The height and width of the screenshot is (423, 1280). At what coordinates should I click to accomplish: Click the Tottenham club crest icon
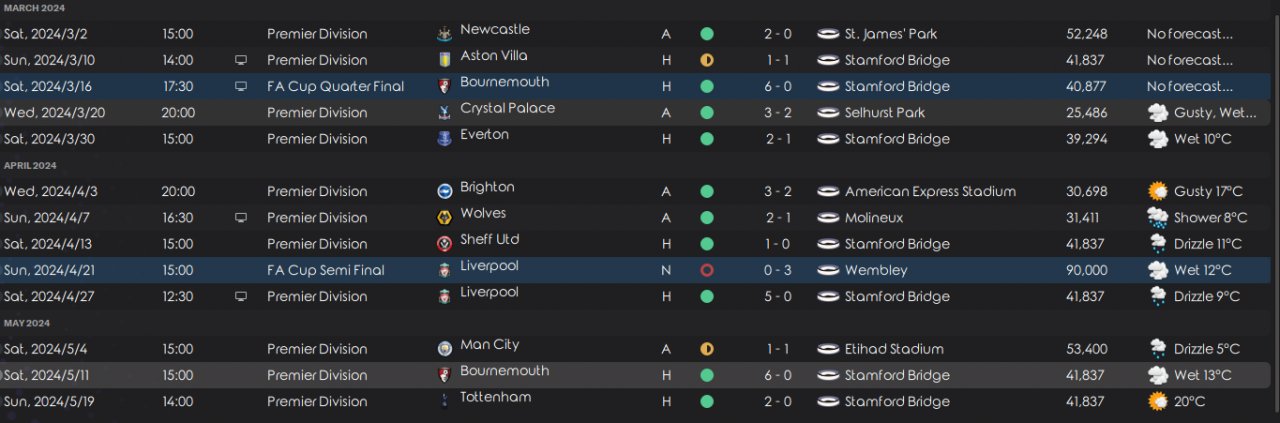click(x=444, y=401)
